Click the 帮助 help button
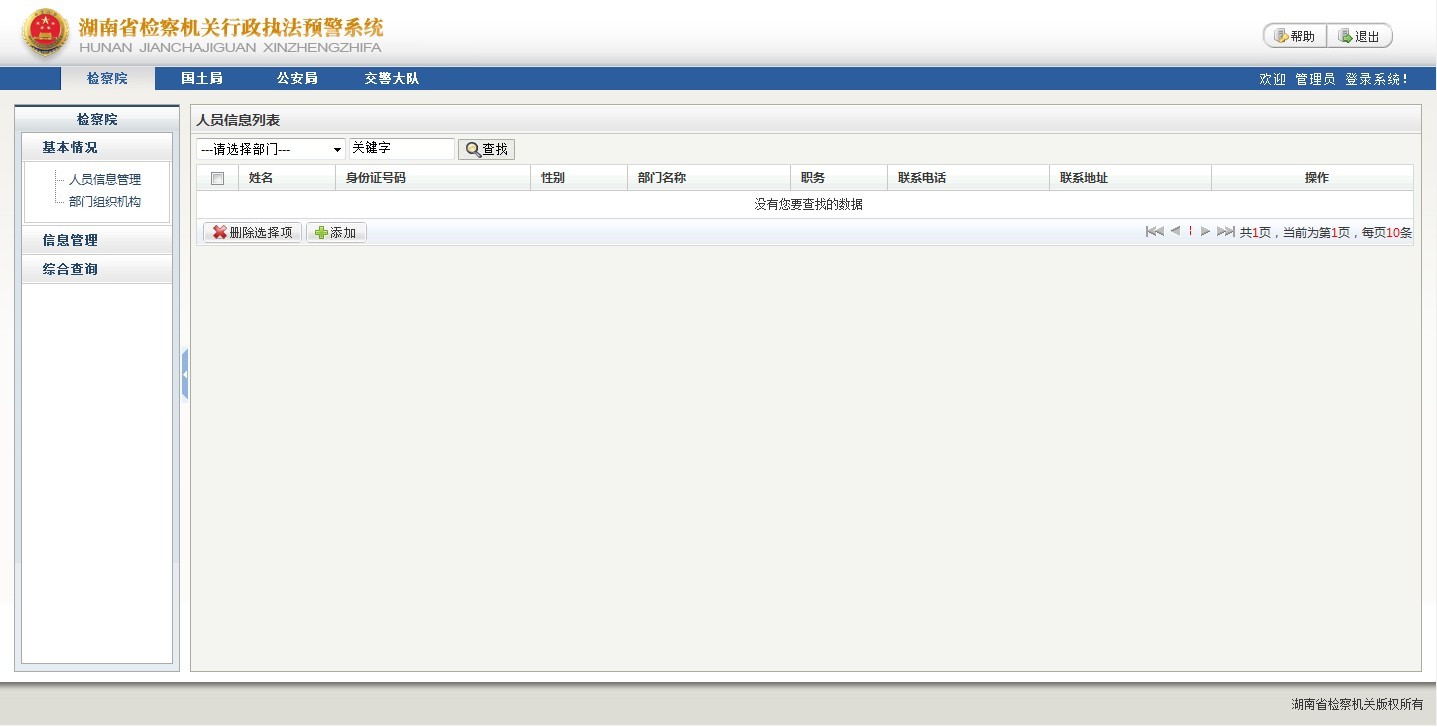 pos(1295,36)
